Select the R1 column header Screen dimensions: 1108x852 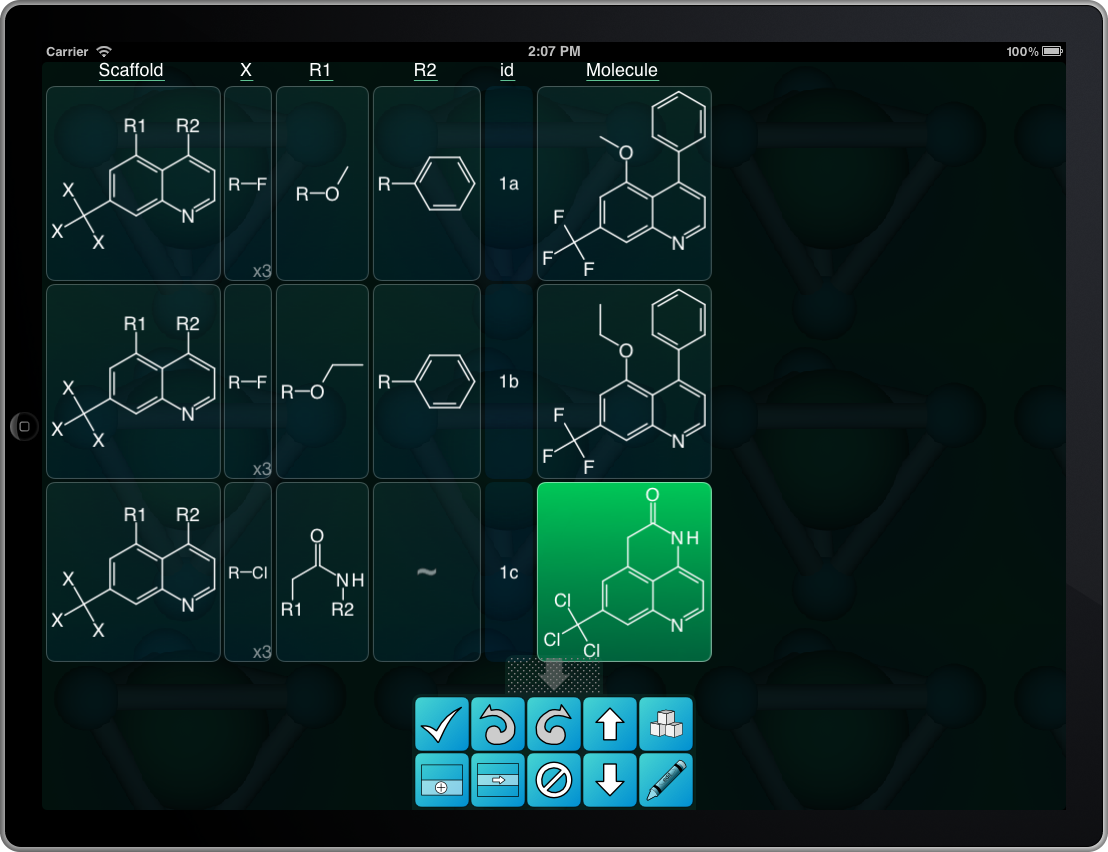pyautogui.click(x=320, y=70)
